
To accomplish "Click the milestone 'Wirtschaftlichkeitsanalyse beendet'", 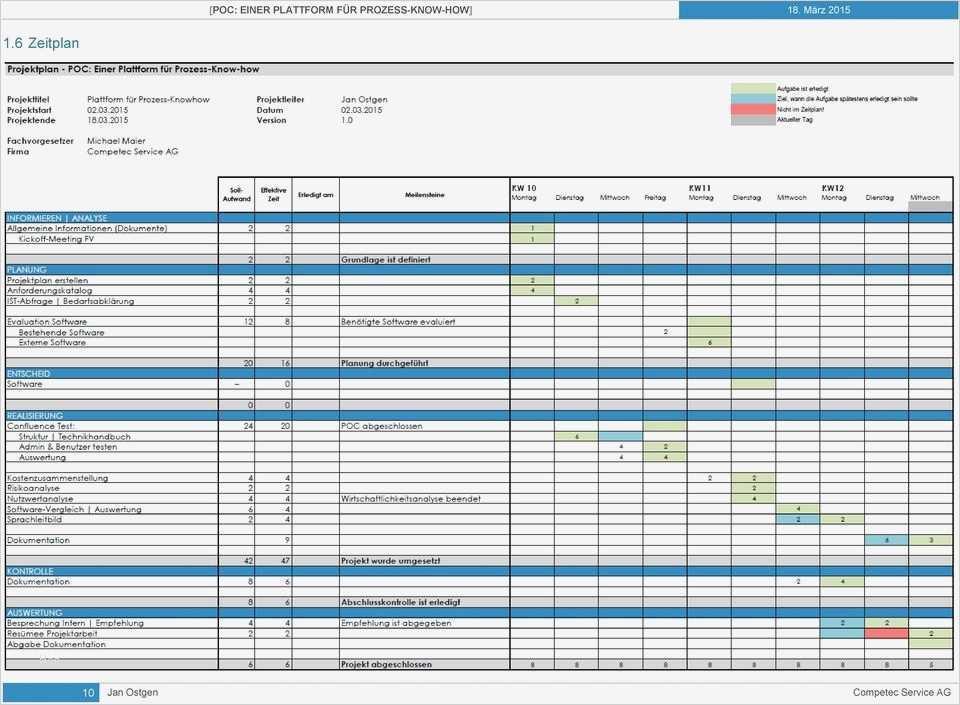I will tap(411, 499).
